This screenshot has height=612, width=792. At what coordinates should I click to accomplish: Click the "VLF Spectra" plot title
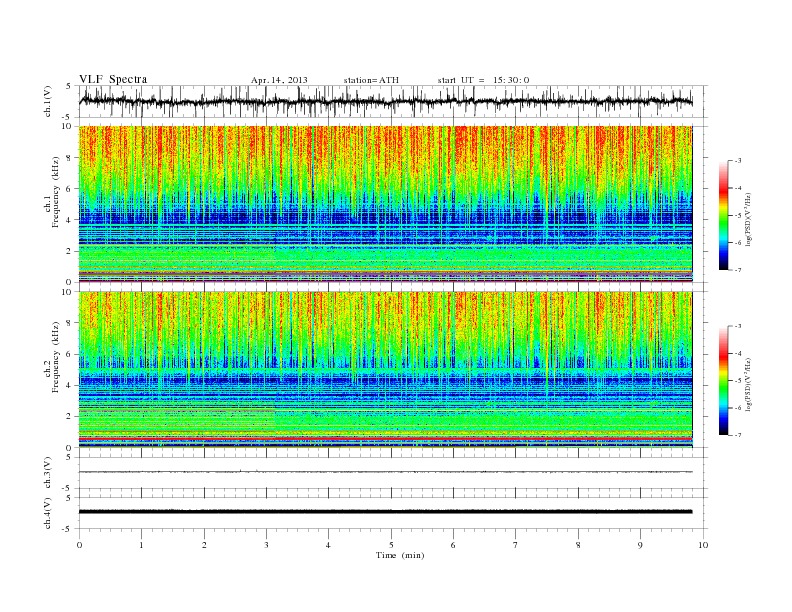[113, 79]
